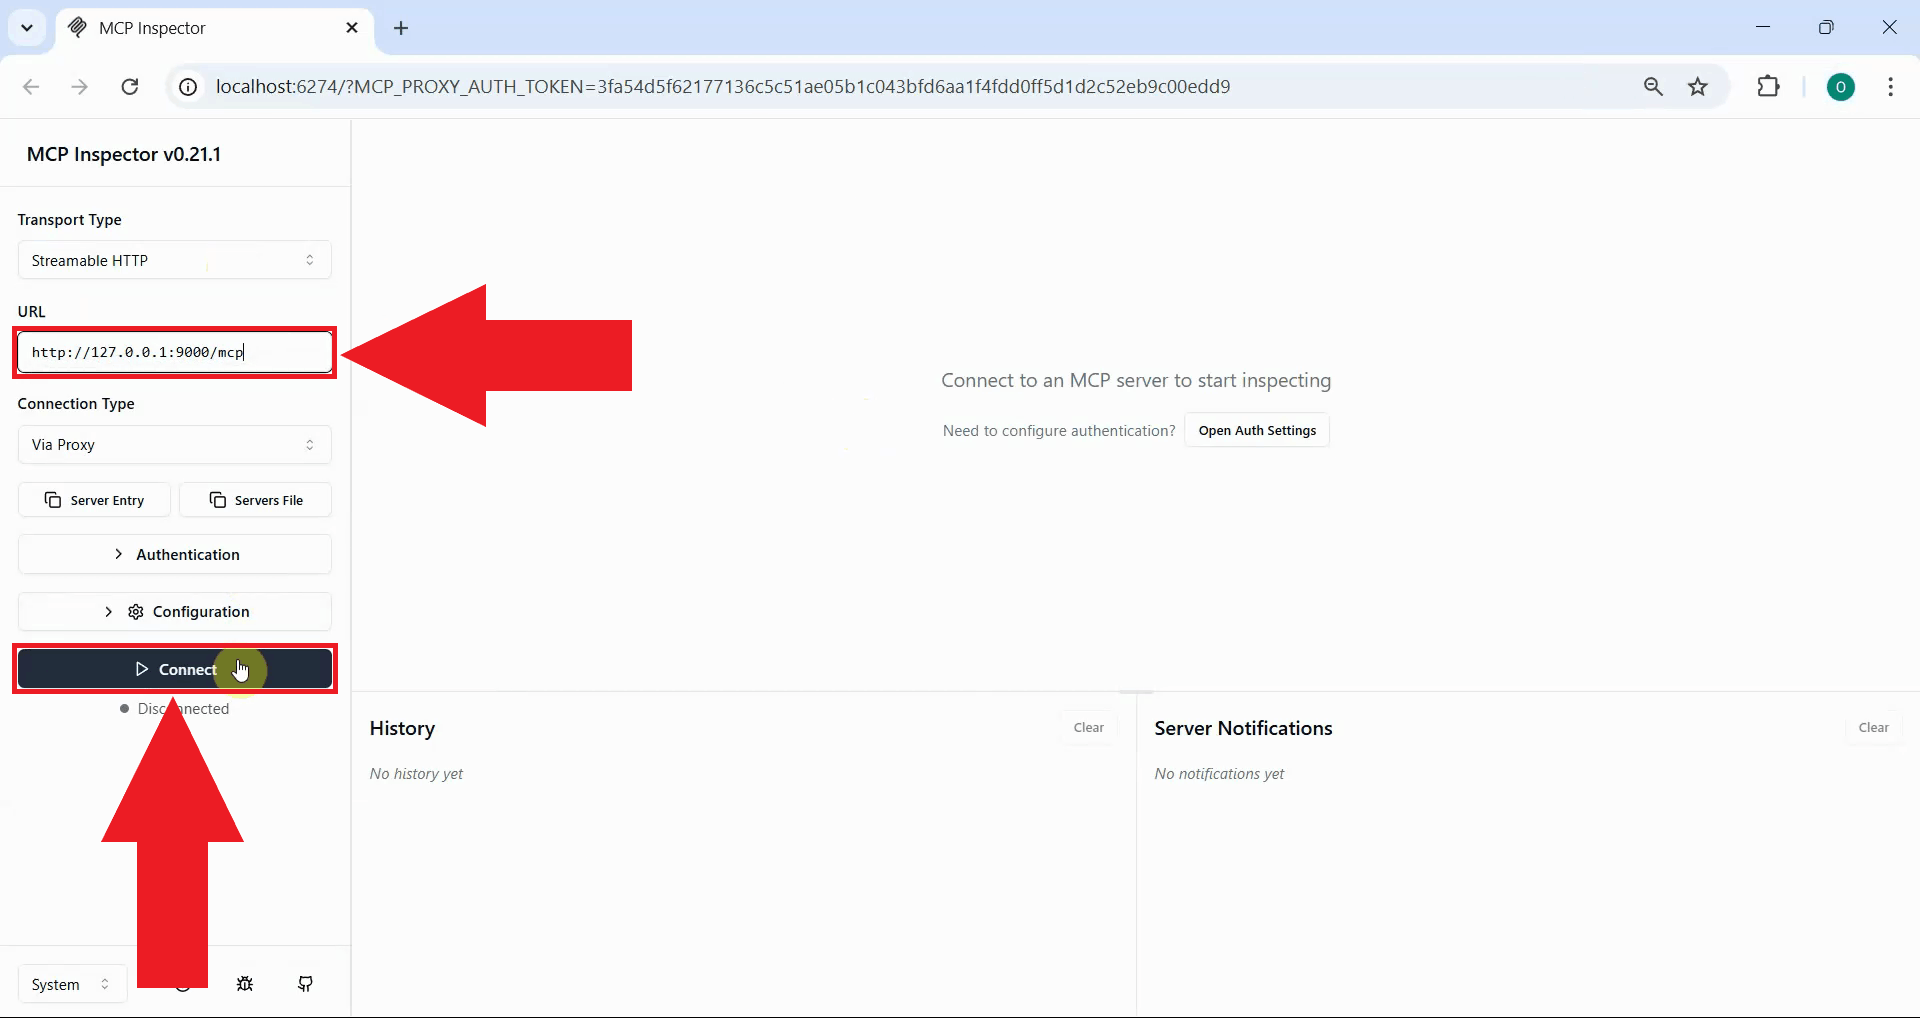Open the Transport Type dropdown
Screen dimensions: 1920x1018
tap(174, 260)
